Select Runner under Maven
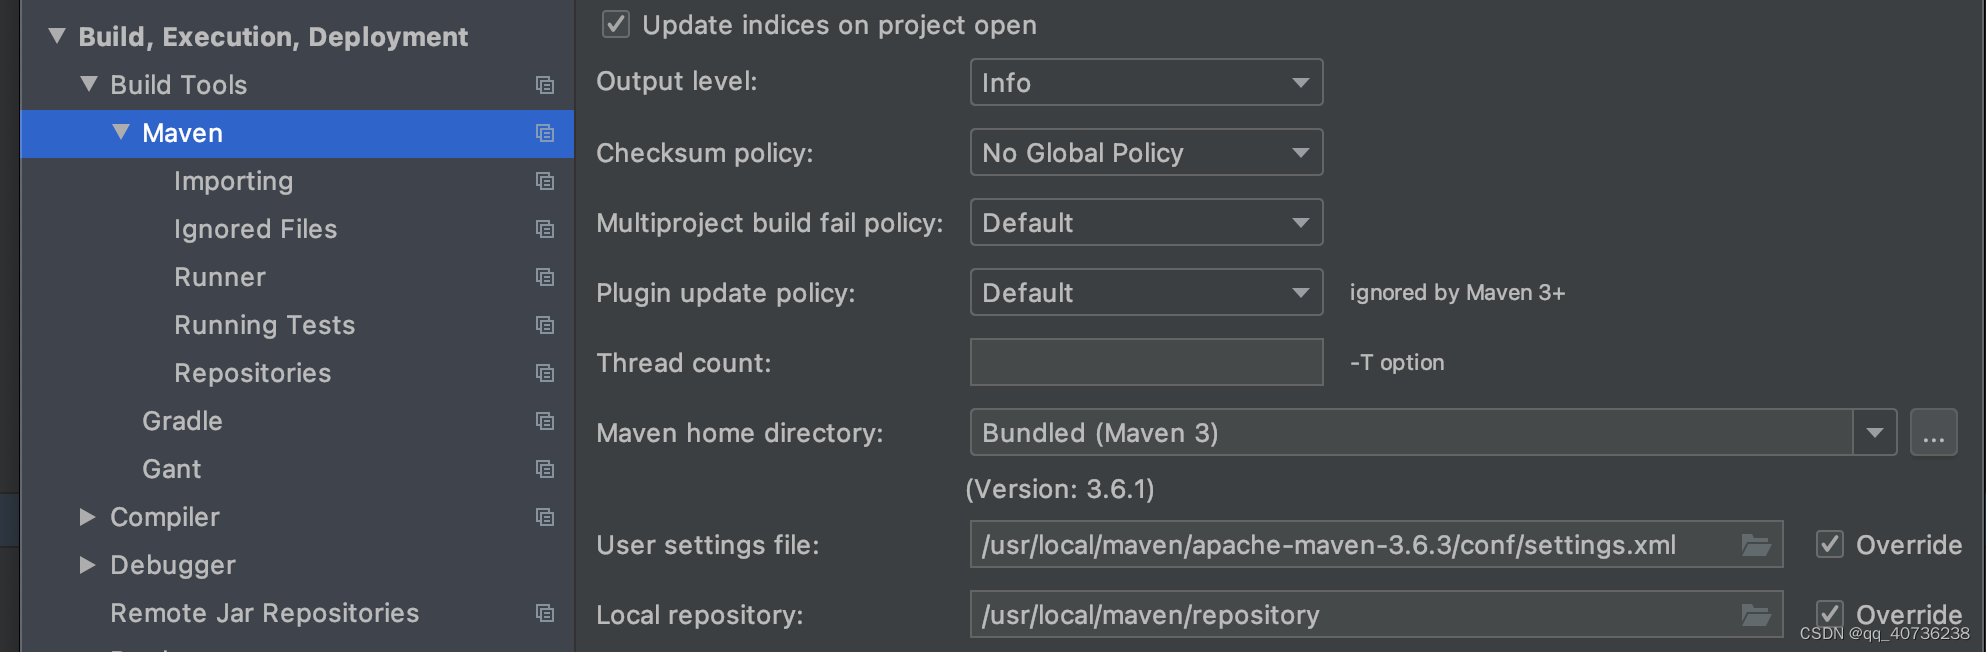This screenshot has width=1986, height=652. 220,277
